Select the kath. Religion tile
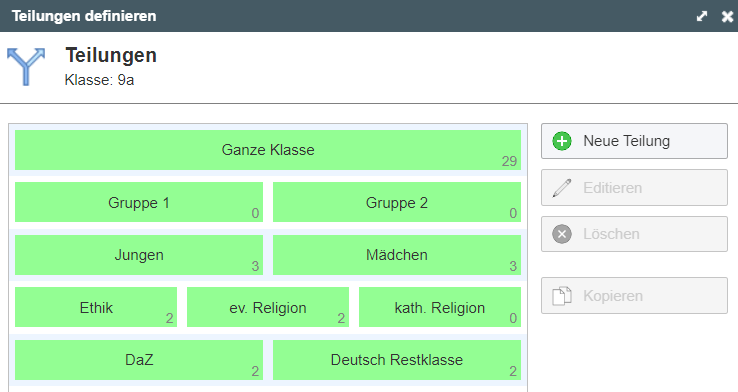The width and height of the screenshot is (738, 392). 440,307
